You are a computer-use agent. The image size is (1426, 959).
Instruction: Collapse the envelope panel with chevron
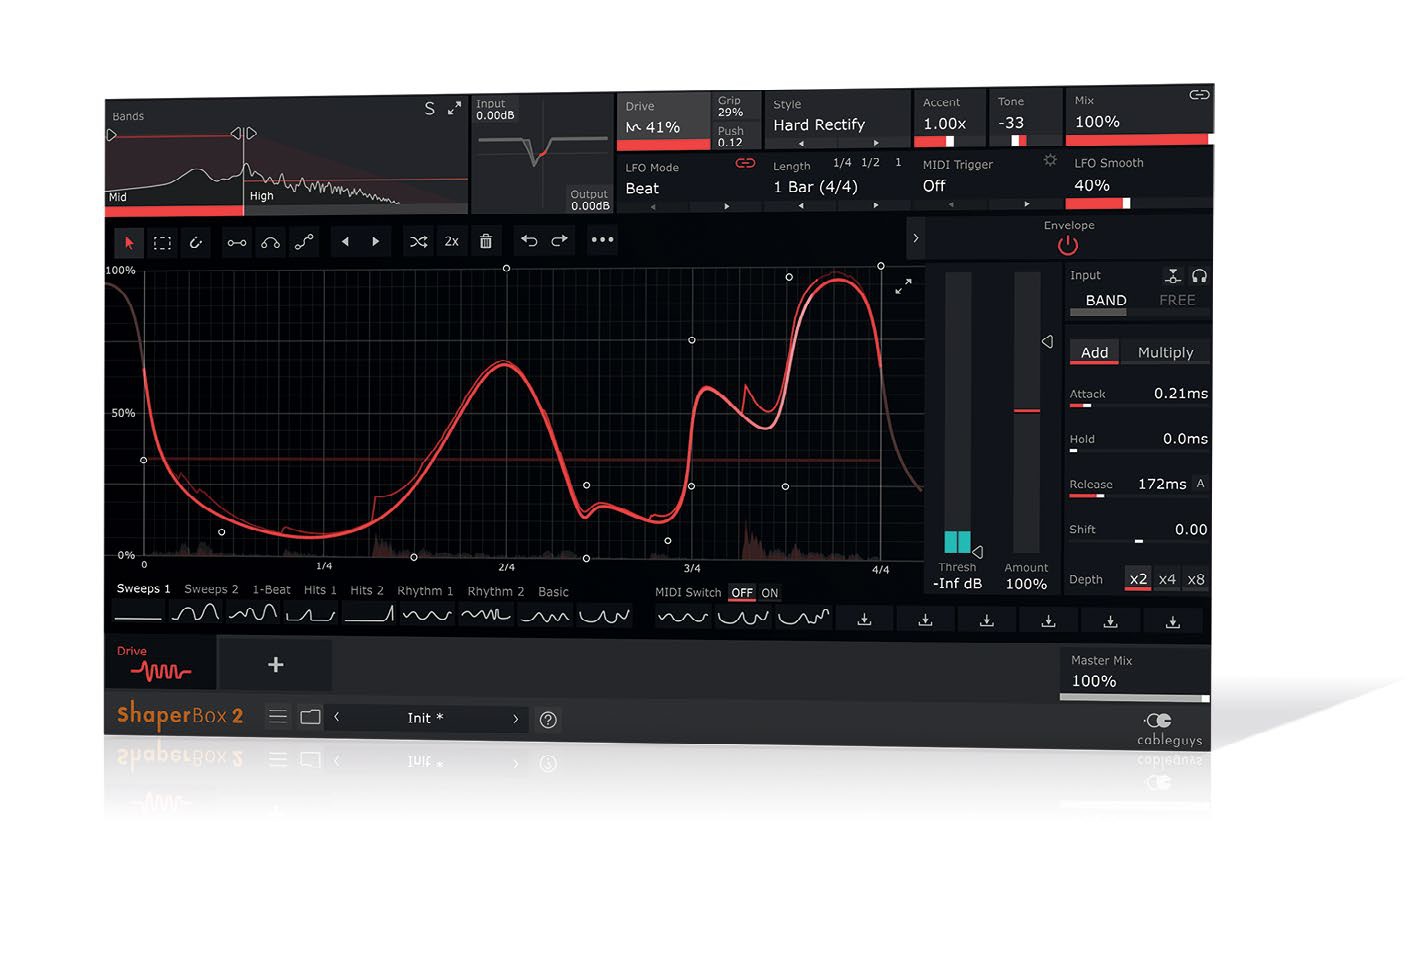(915, 238)
